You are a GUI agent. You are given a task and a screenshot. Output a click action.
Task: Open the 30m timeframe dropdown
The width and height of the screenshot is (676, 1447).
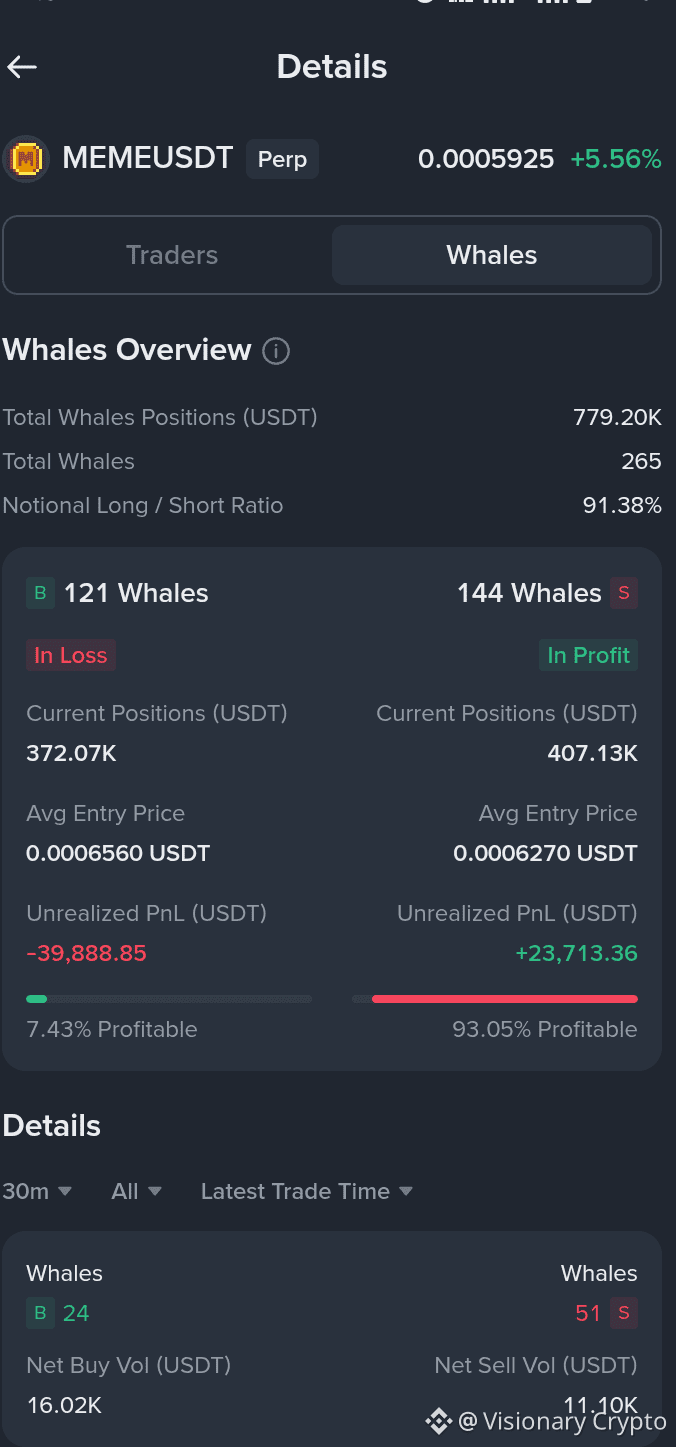(37, 1191)
